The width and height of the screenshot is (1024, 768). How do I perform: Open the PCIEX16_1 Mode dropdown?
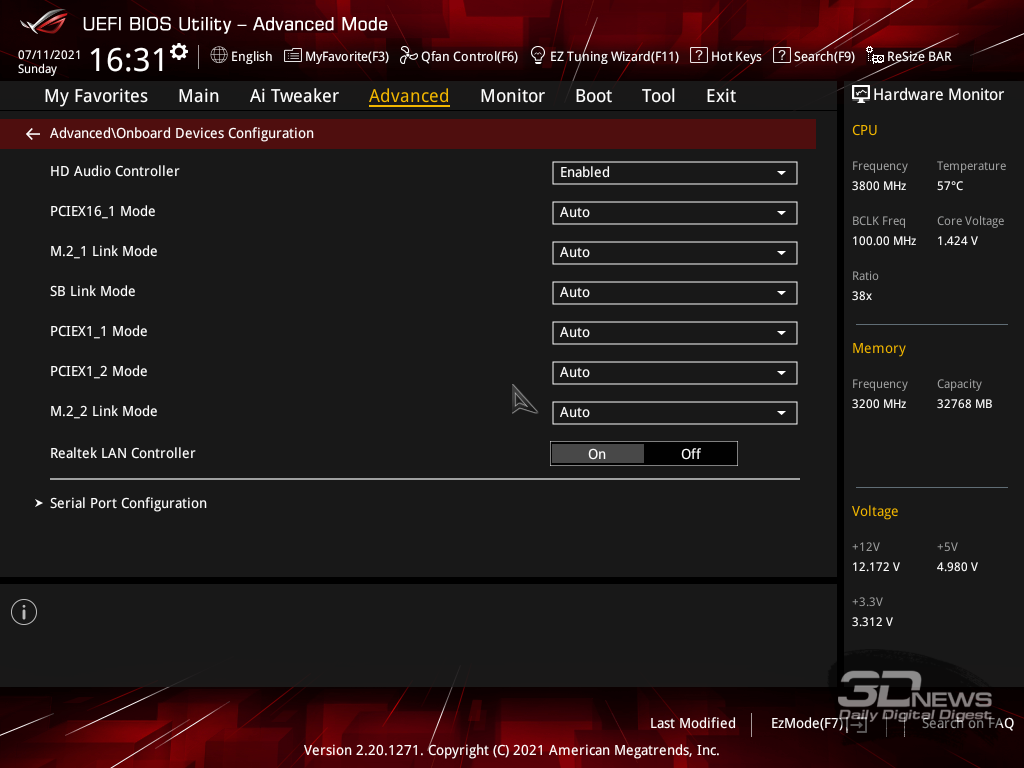point(675,213)
